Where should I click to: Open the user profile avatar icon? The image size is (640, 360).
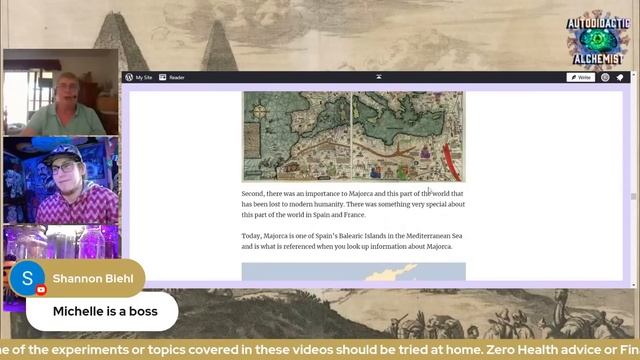[x=605, y=77]
